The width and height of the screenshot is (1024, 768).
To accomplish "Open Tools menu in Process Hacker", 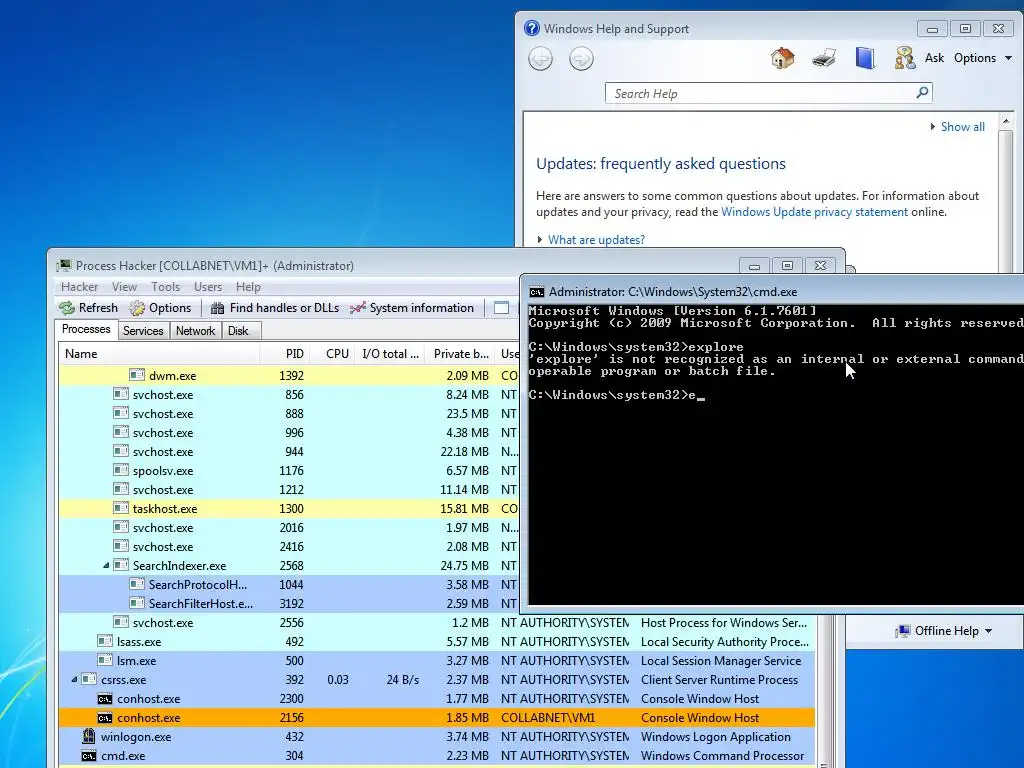I will [165, 287].
